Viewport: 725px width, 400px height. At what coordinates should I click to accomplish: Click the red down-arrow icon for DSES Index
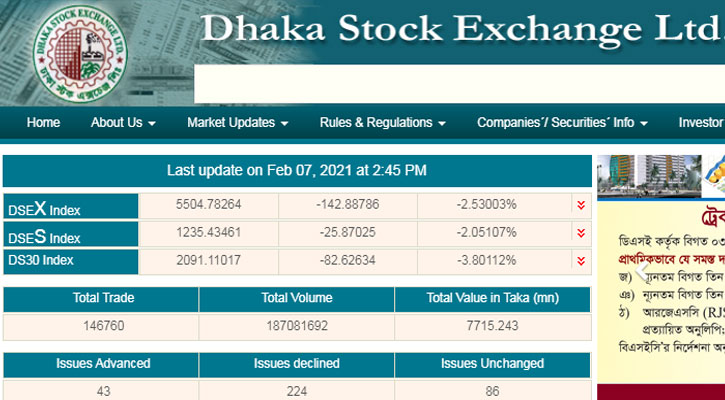(x=580, y=233)
